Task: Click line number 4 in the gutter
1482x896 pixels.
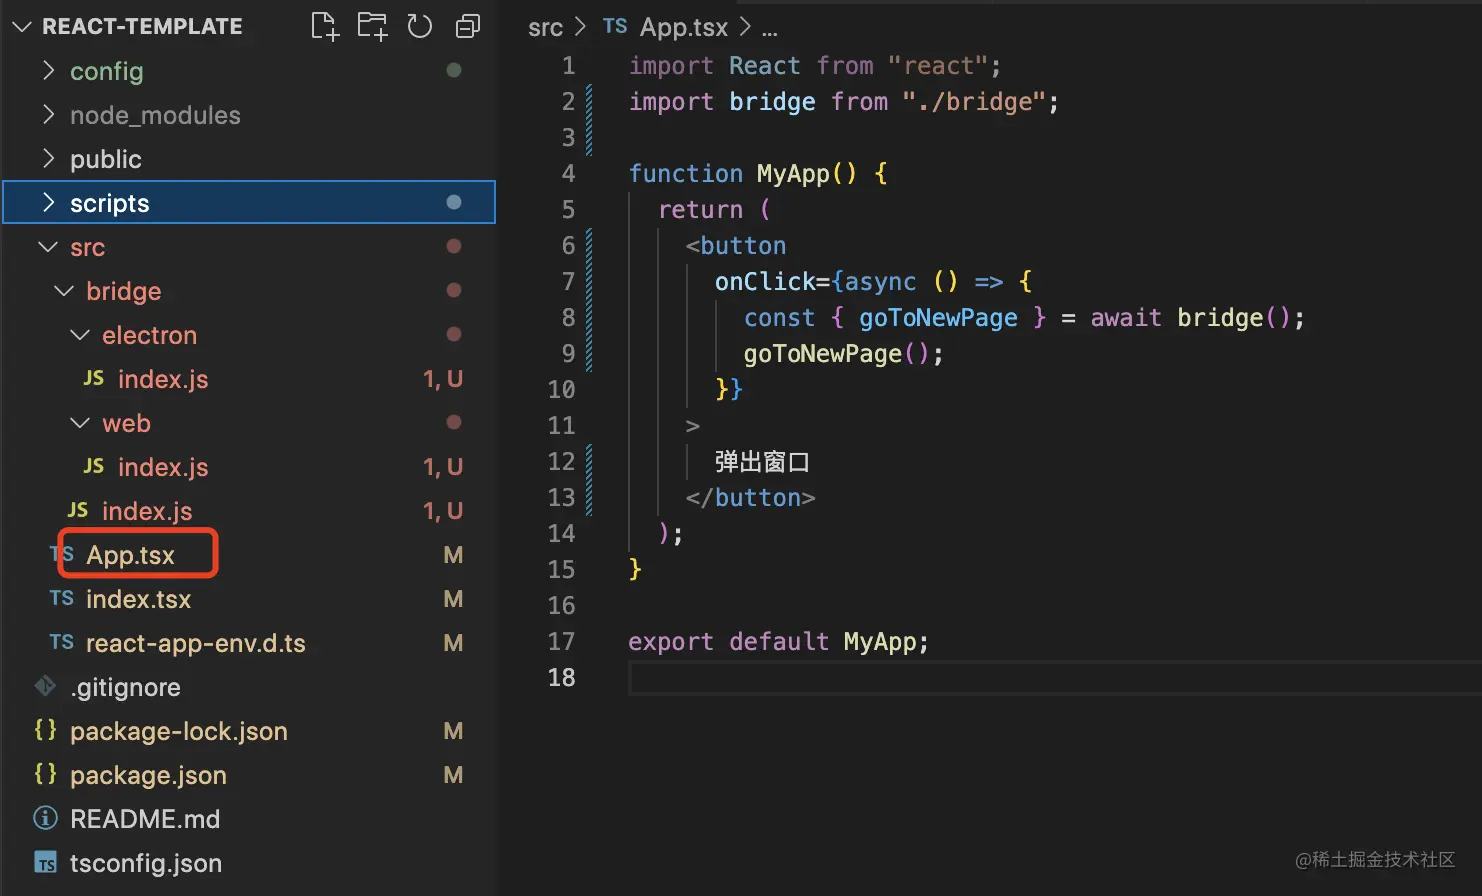Action: (x=568, y=173)
